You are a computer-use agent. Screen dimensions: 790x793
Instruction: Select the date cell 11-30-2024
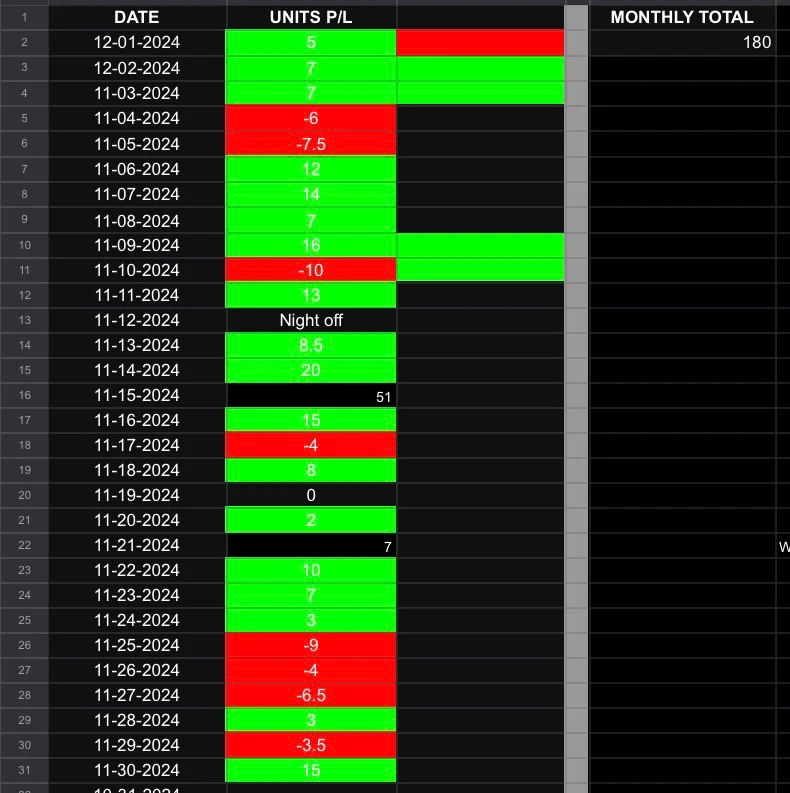click(x=137, y=770)
